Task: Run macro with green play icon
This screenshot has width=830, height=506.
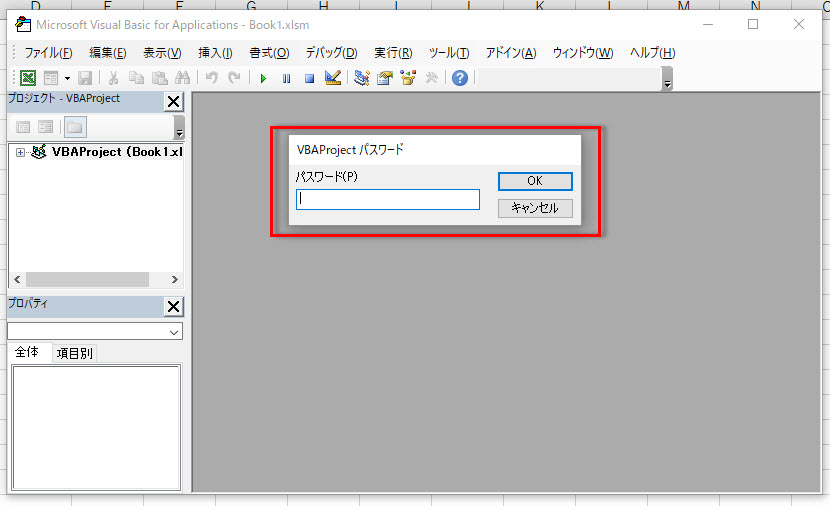Action: (x=263, y=79)
